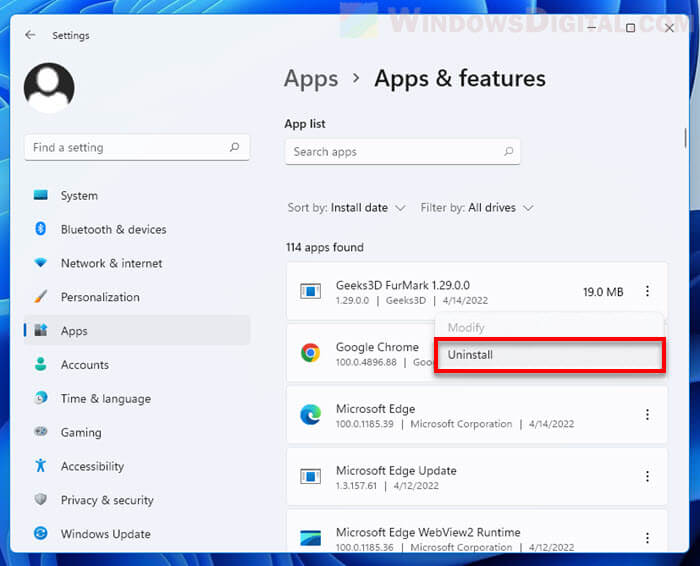
Task: Maximize the Settings window
Action: click(x=630, y=28)
